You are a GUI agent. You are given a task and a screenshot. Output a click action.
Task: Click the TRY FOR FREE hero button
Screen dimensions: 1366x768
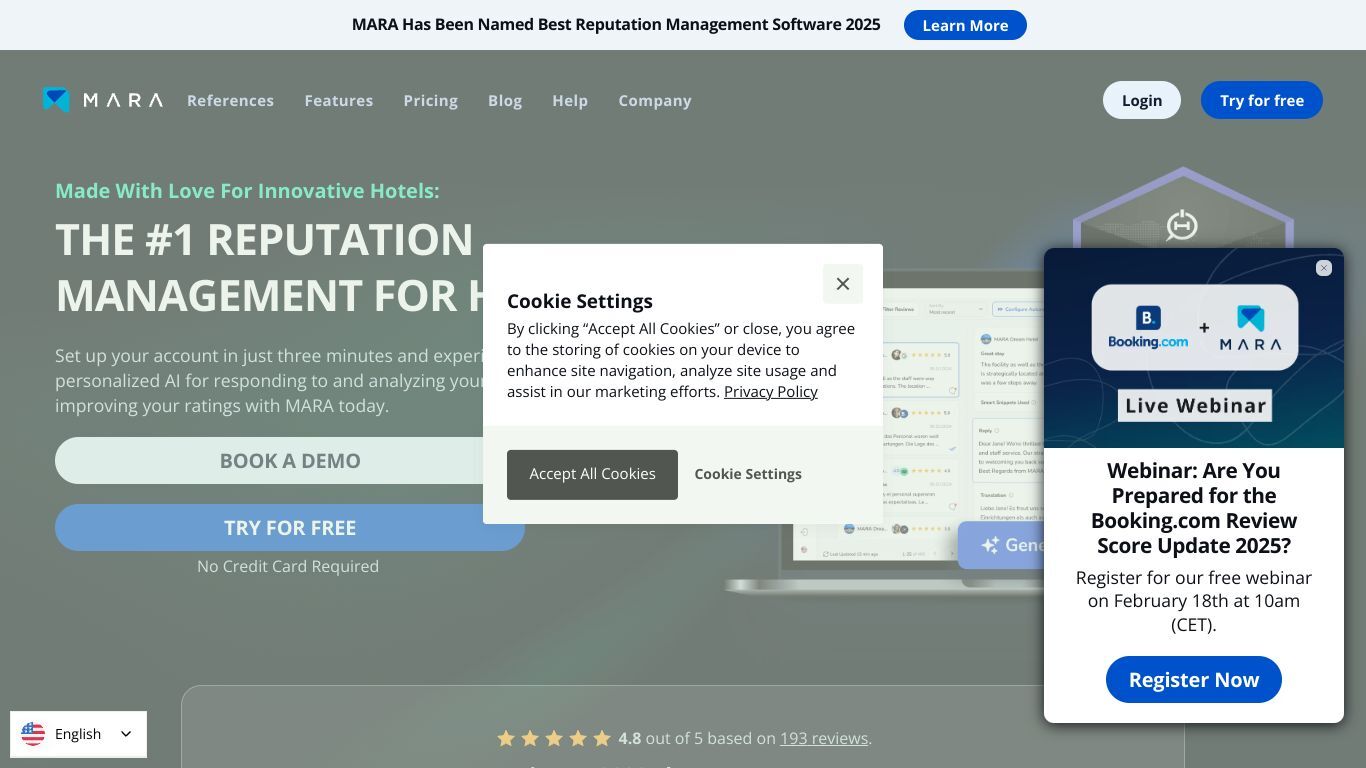coord(290,528)
